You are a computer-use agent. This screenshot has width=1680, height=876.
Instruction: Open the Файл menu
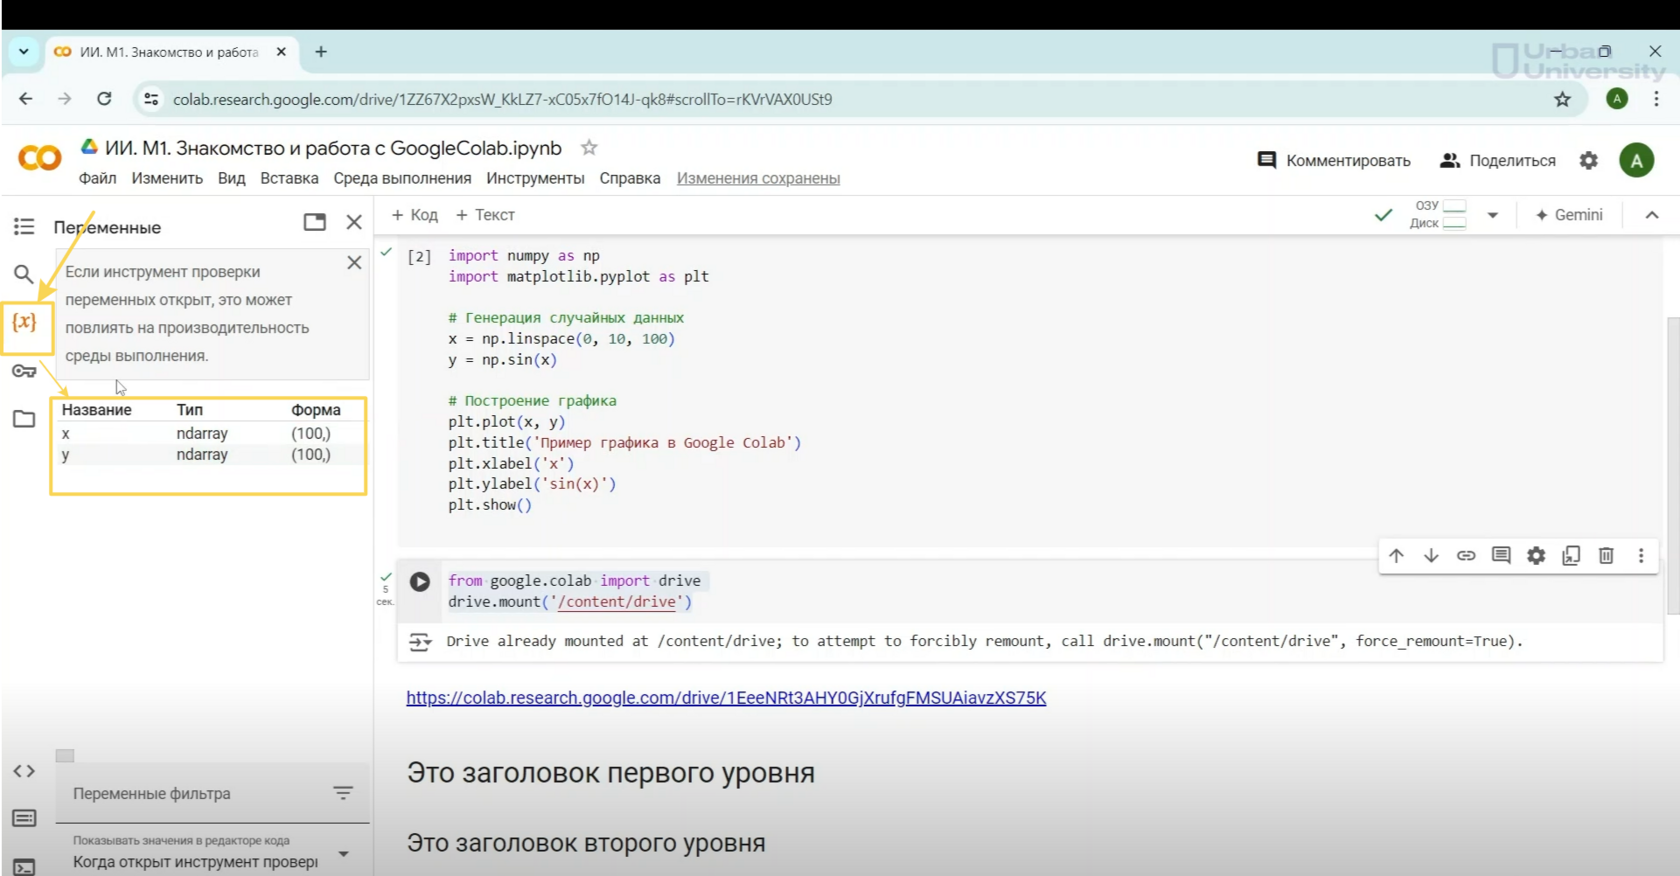tap(97, 178)
